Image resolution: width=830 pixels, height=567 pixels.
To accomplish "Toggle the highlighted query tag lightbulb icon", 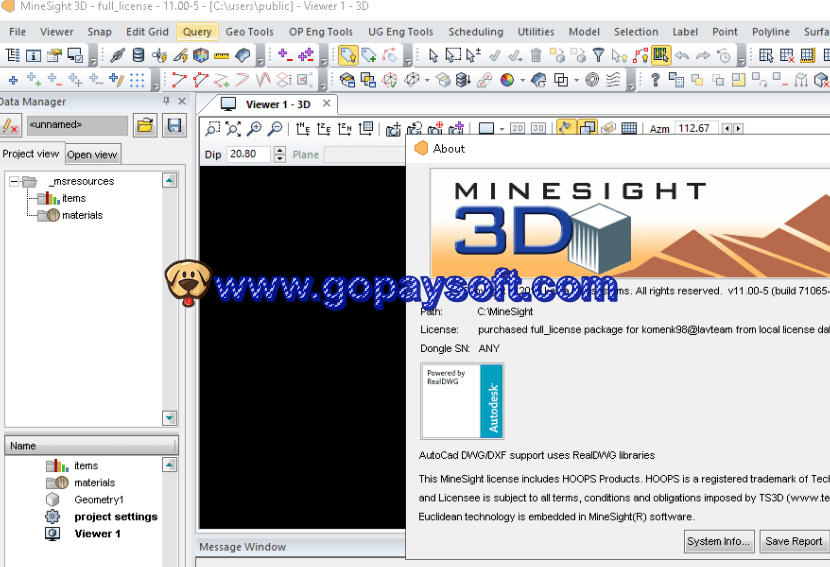I will 348,55.
